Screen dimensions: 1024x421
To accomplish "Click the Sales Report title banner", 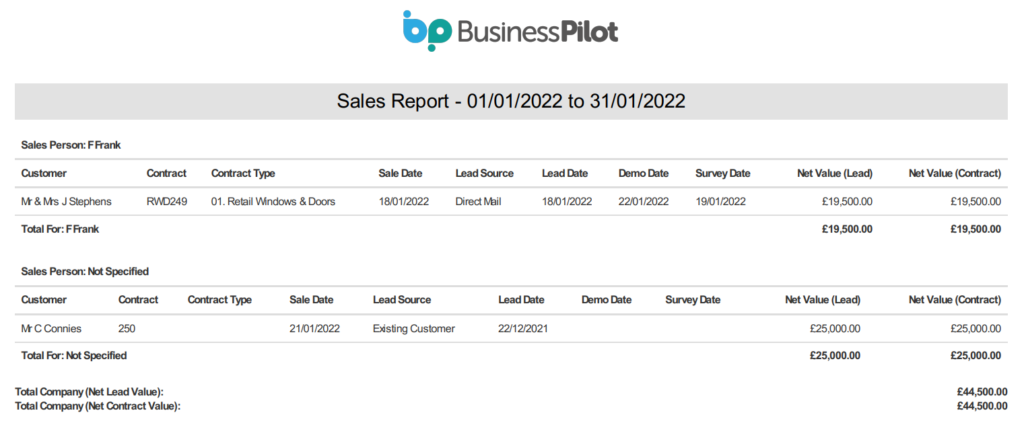I will pos(511,101).
